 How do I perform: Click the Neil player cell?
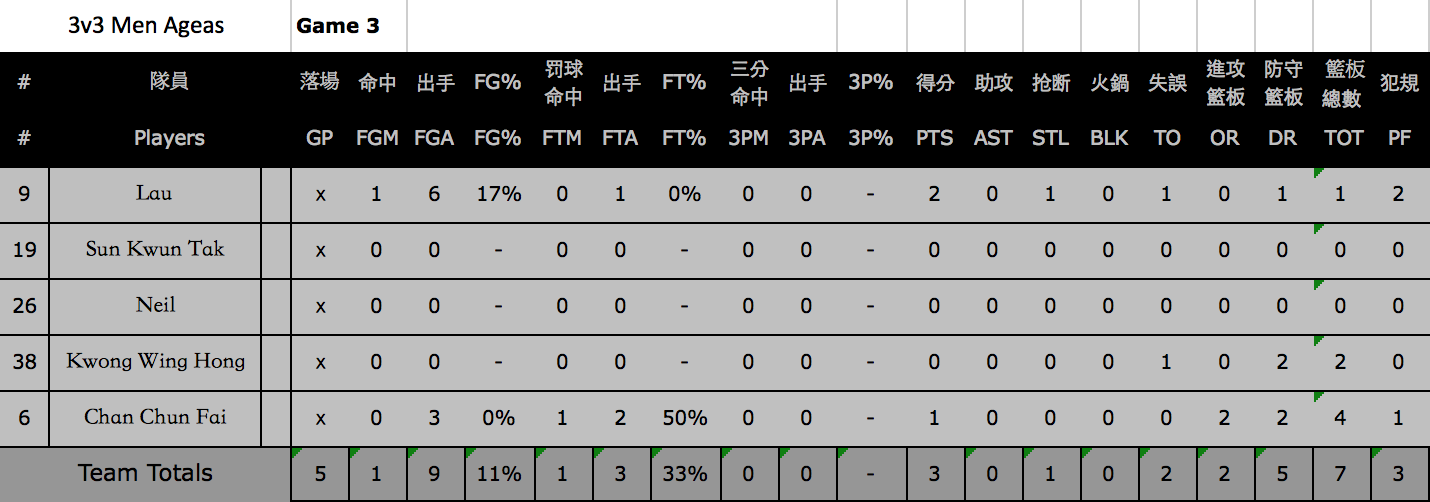154,306
